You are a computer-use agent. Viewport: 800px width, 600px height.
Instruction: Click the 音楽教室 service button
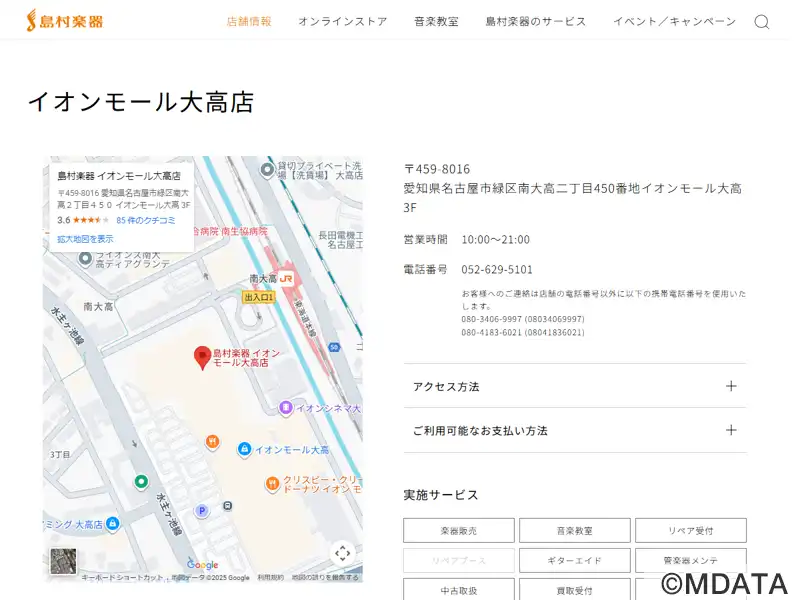point(574,531)
